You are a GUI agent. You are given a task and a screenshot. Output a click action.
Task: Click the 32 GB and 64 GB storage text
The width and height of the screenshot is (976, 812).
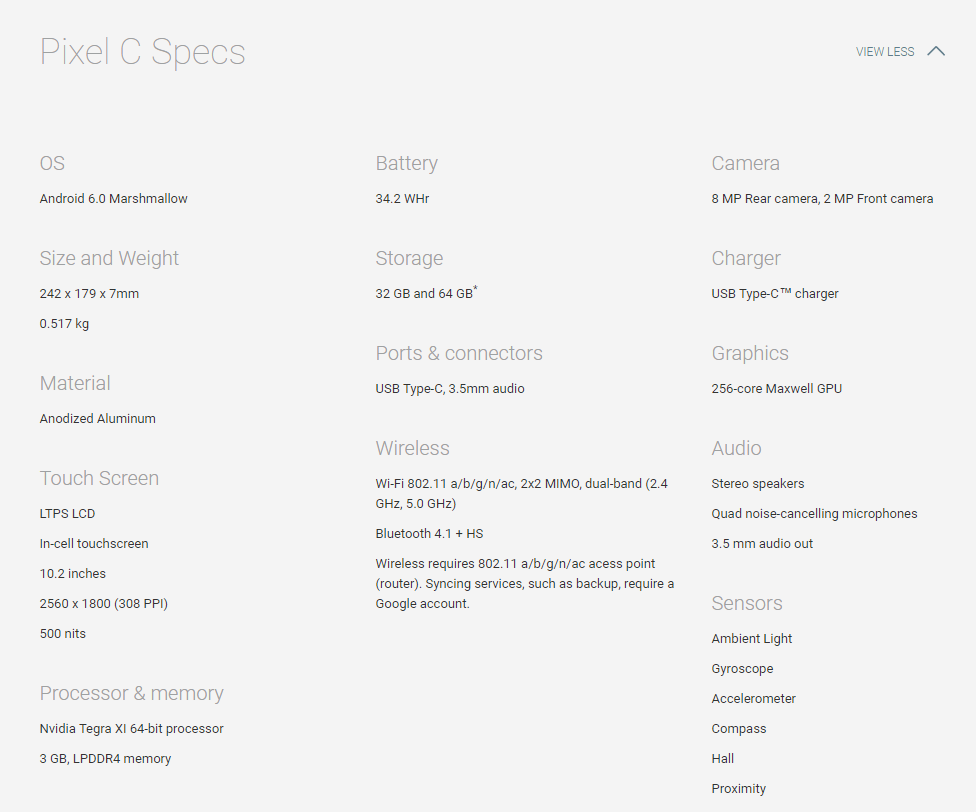(425, 294)
